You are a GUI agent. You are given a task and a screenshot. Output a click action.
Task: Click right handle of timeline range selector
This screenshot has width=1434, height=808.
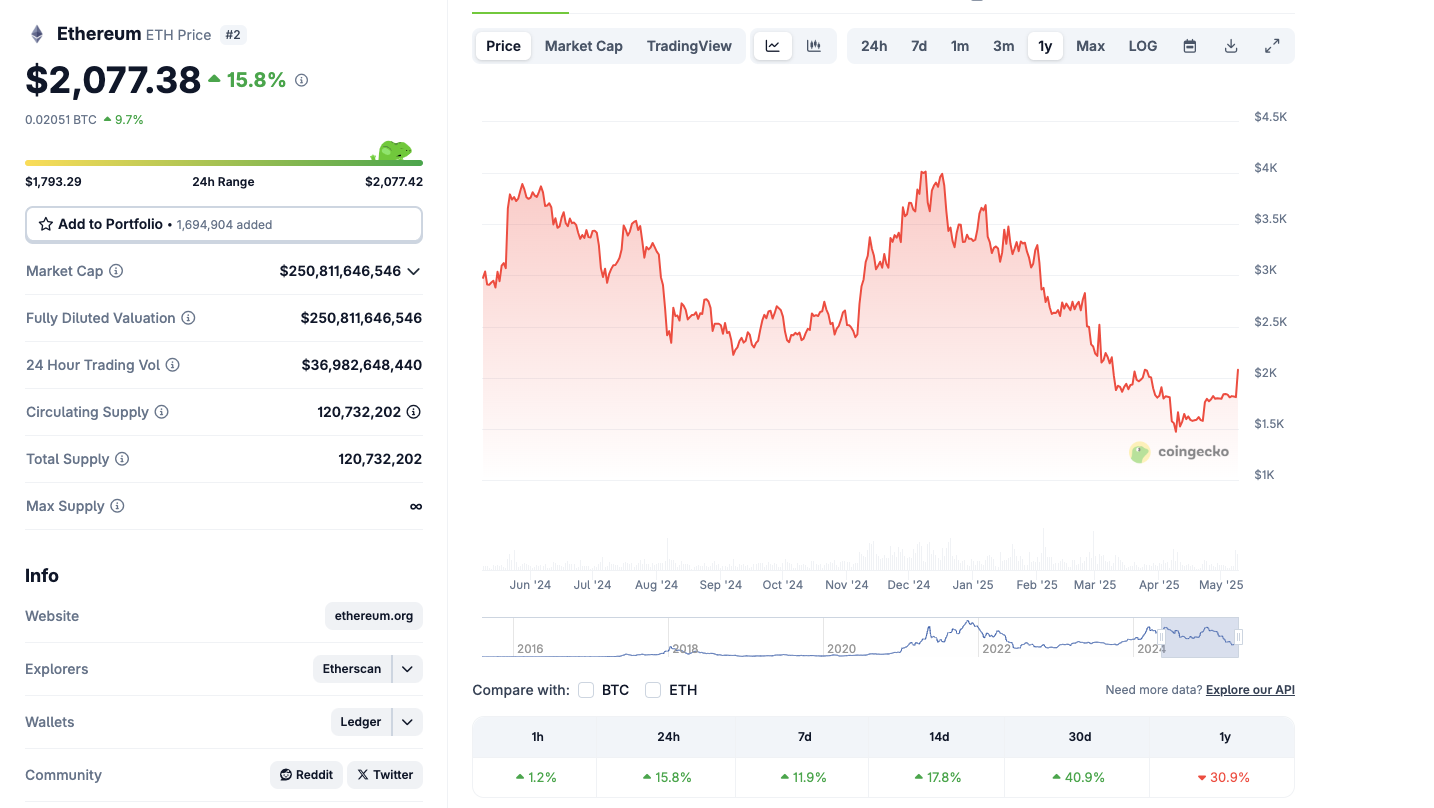point(1238,637)
